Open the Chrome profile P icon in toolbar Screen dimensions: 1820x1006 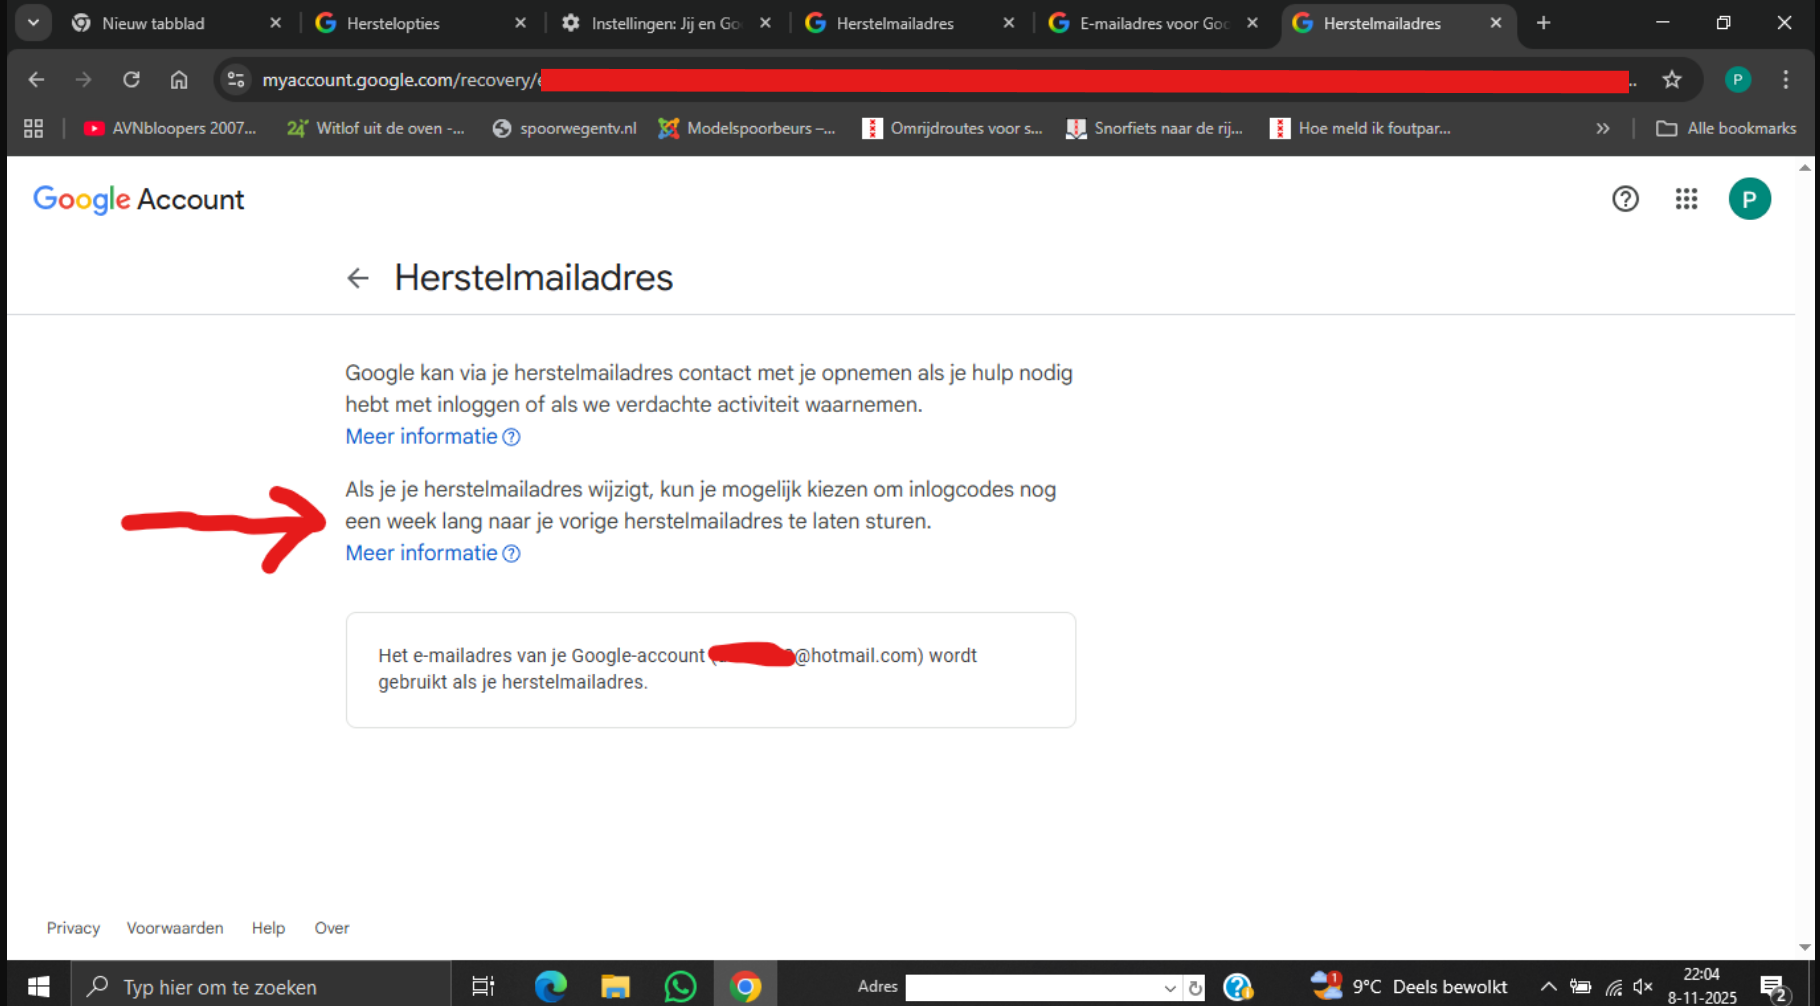coord(1738,80)
